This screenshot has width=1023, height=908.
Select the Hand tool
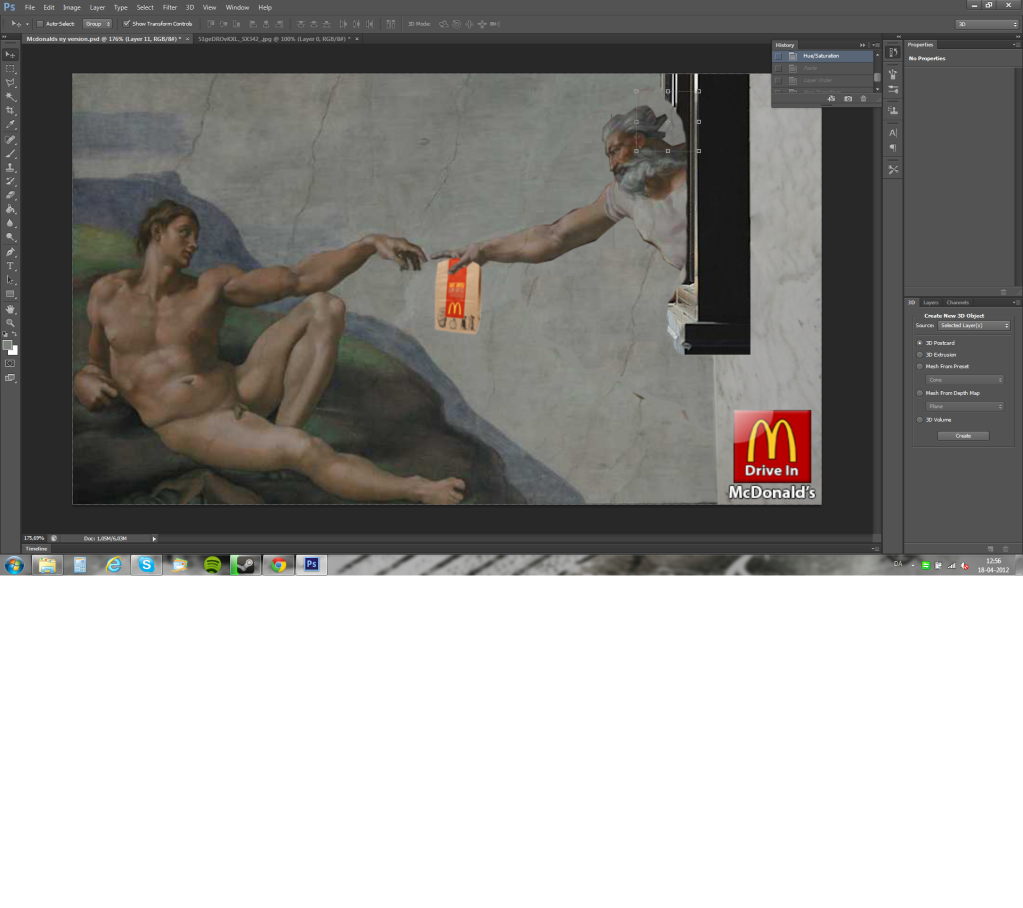[x=10, y=309]
